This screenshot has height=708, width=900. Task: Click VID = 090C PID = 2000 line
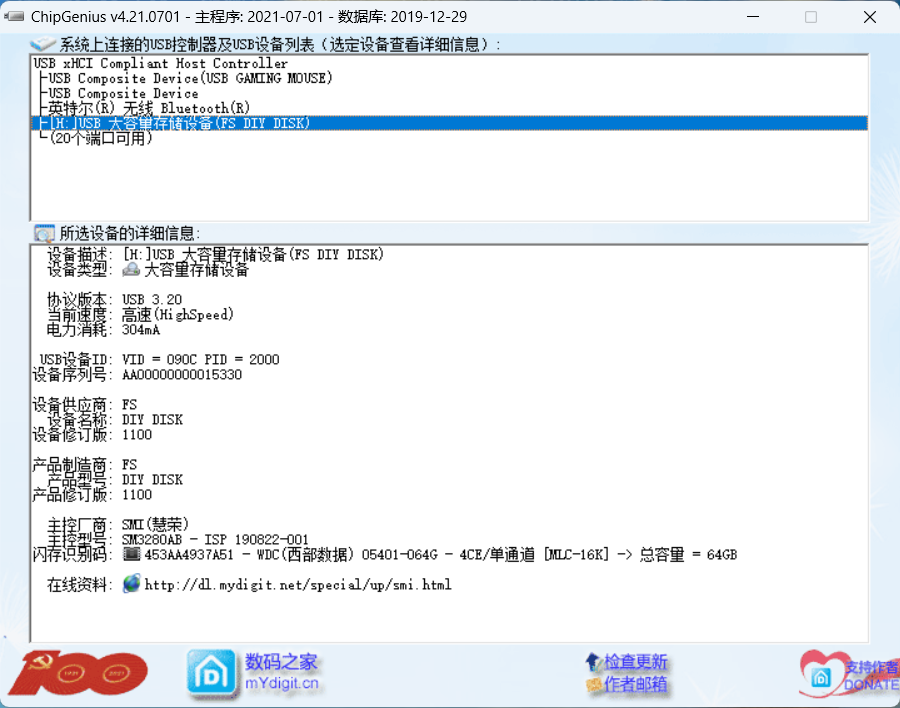(201, 359)
